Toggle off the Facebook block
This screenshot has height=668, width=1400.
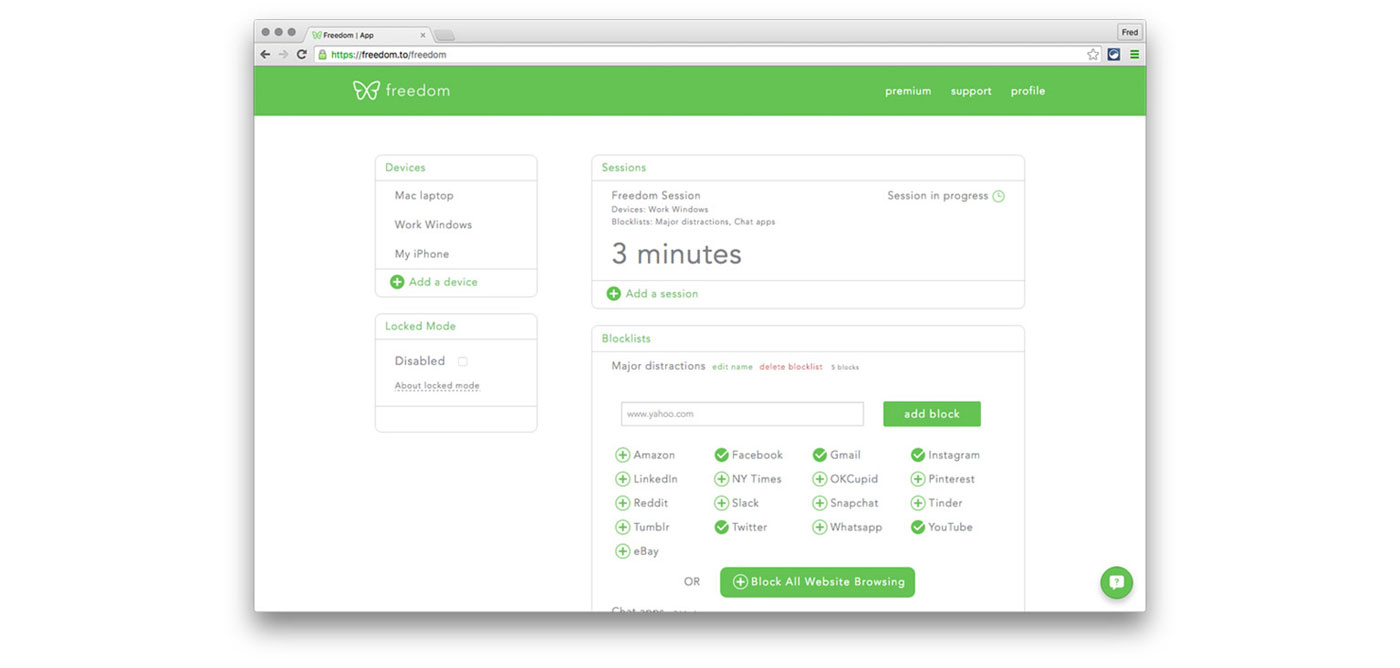(721, 454)
